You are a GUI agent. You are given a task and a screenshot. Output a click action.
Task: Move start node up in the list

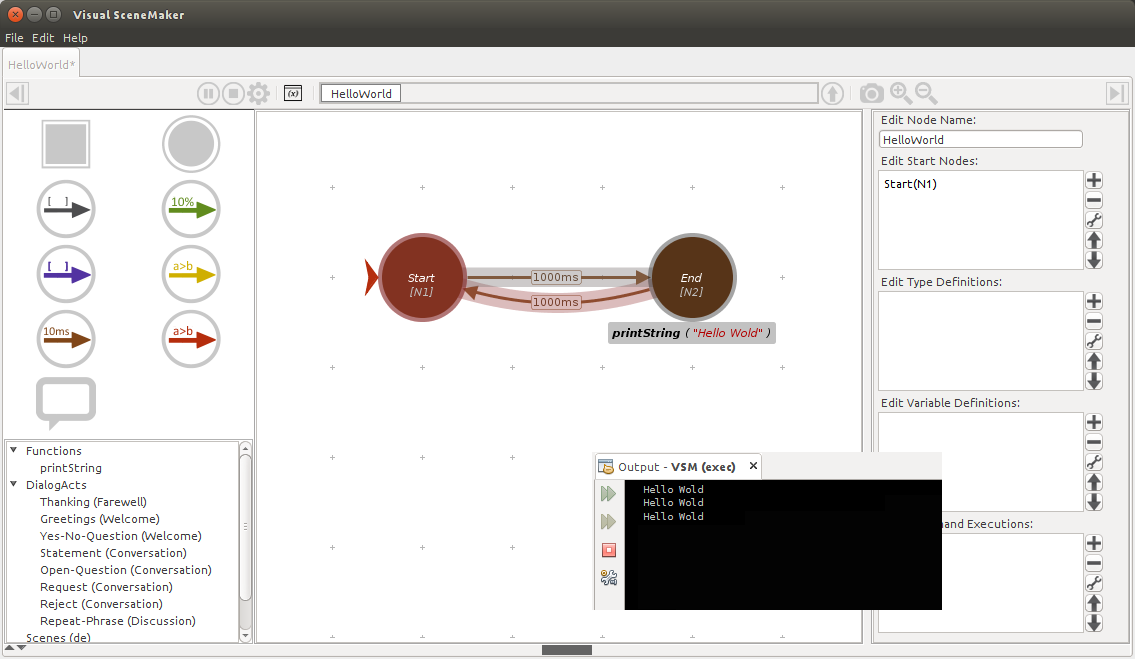pyautogui.click(x=1094, y=240)
